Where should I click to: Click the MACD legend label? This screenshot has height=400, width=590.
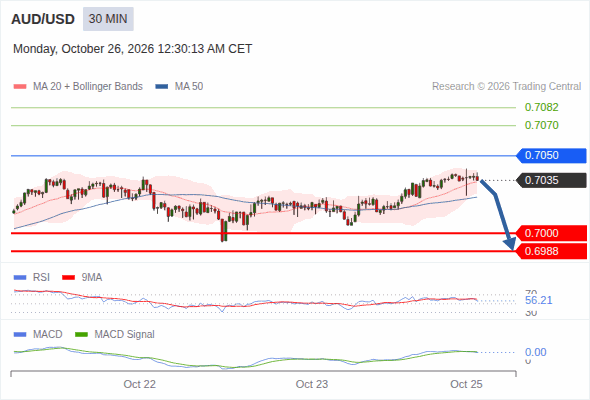pos(47,335)
